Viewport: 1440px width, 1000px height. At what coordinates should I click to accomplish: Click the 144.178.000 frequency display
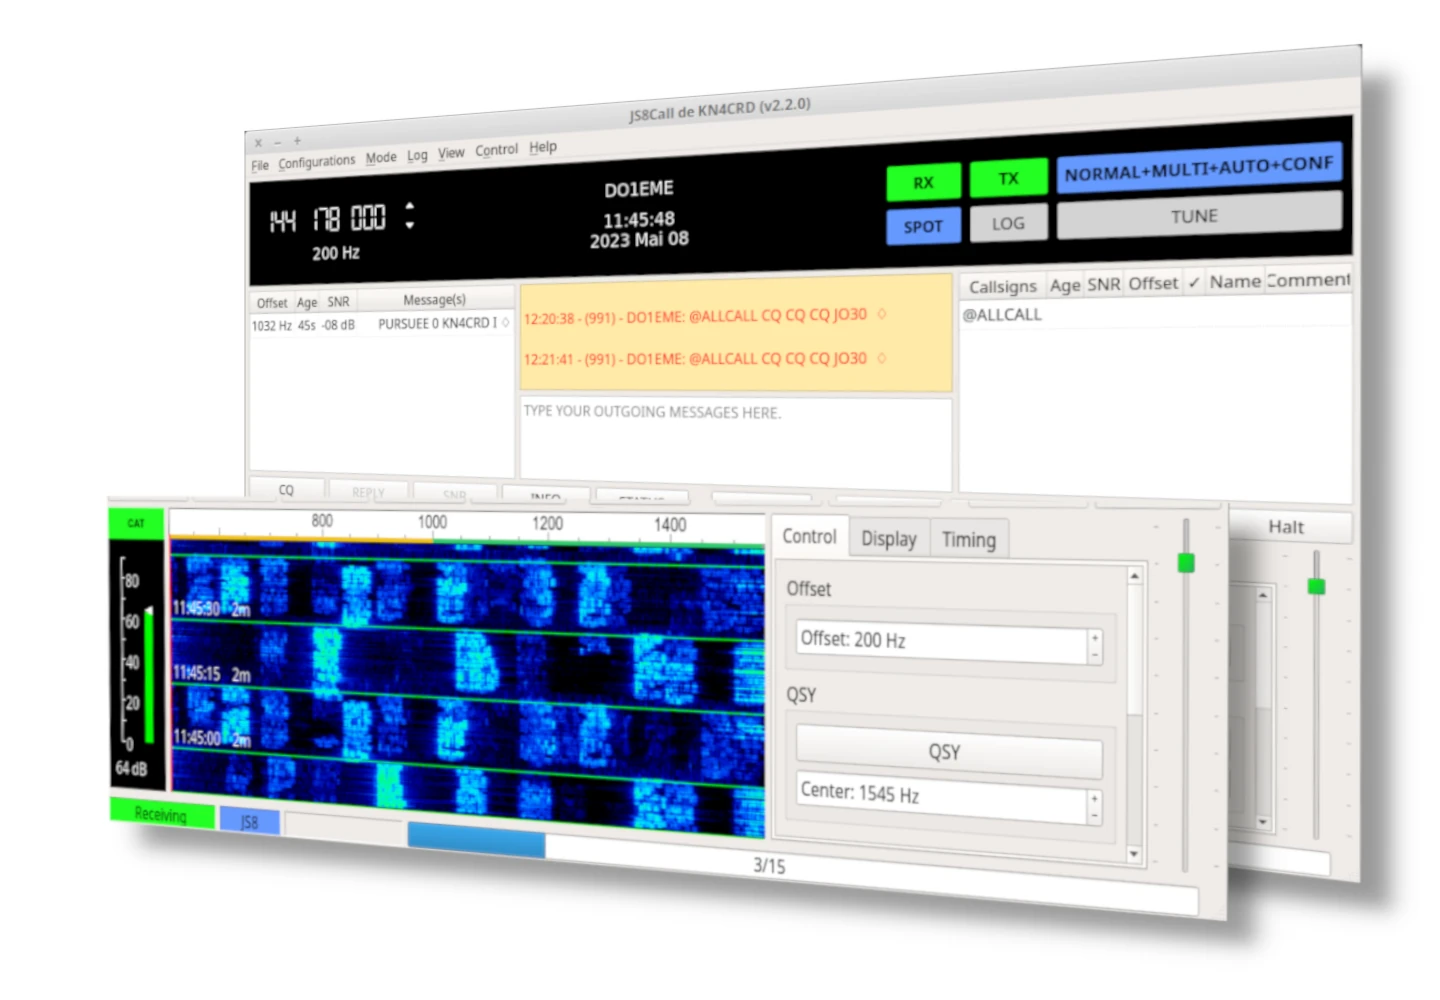pos(327,219)
